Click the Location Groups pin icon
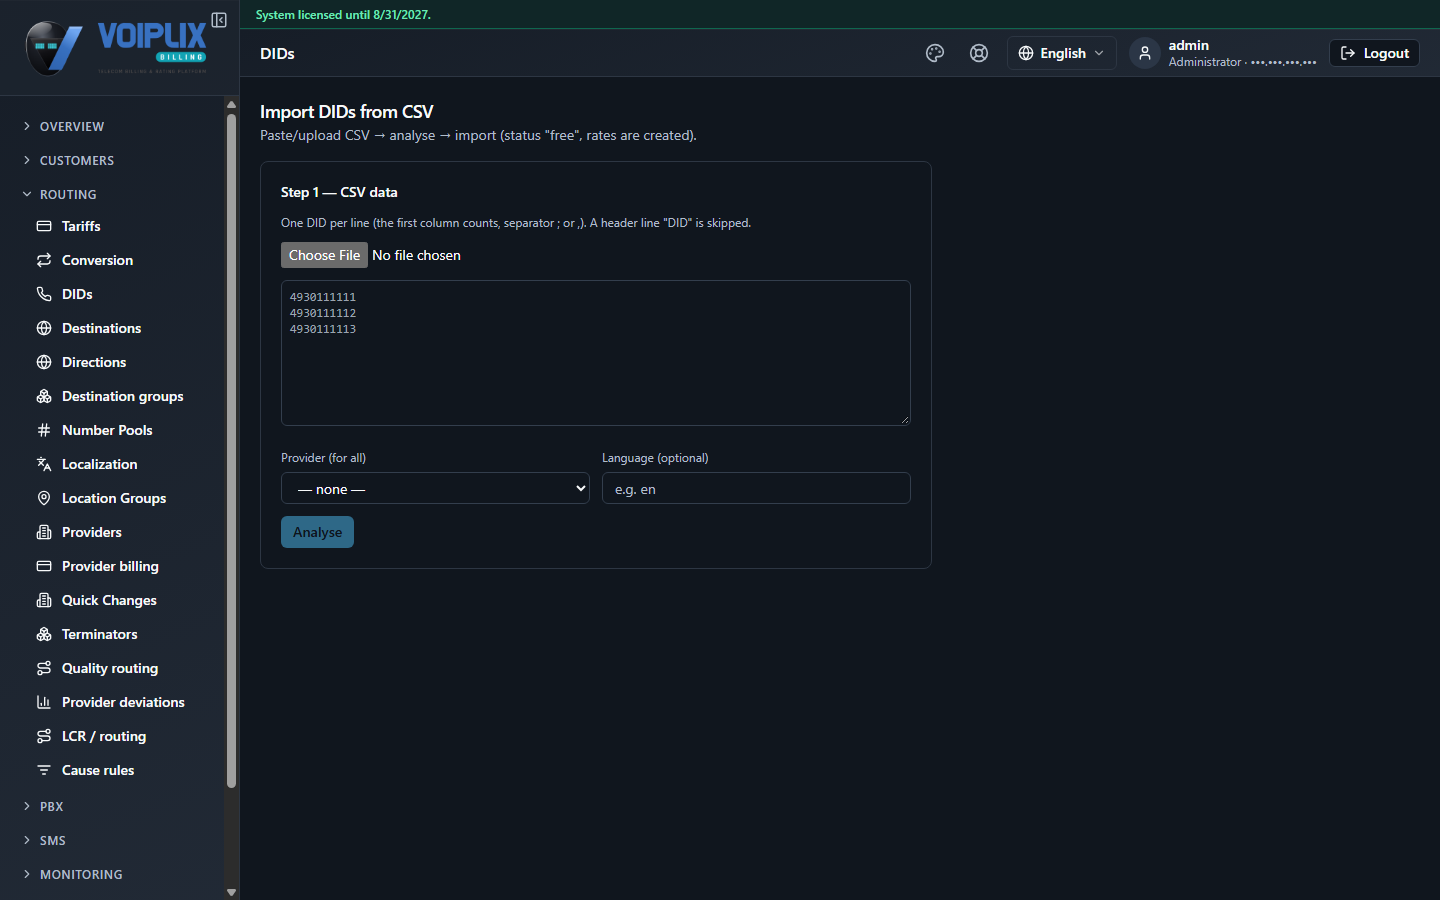1440x900 pixels. pyautogui.click(x=44, y=498)
